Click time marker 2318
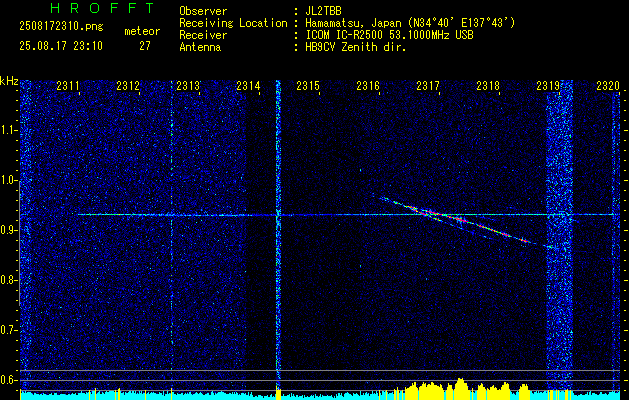 488,85
